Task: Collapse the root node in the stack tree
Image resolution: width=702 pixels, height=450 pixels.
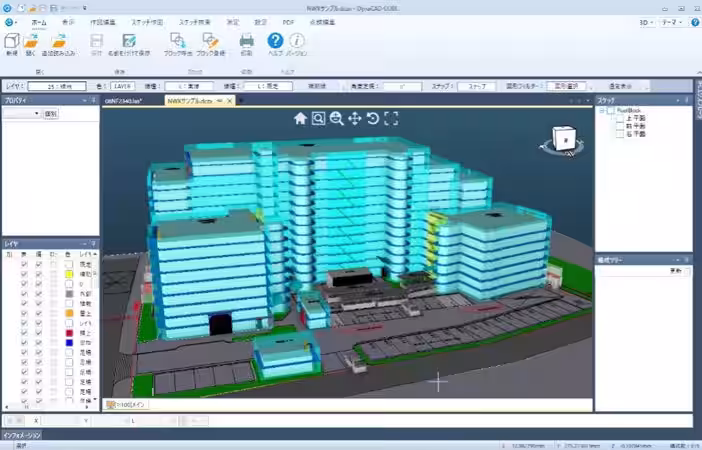Action: 602,110
